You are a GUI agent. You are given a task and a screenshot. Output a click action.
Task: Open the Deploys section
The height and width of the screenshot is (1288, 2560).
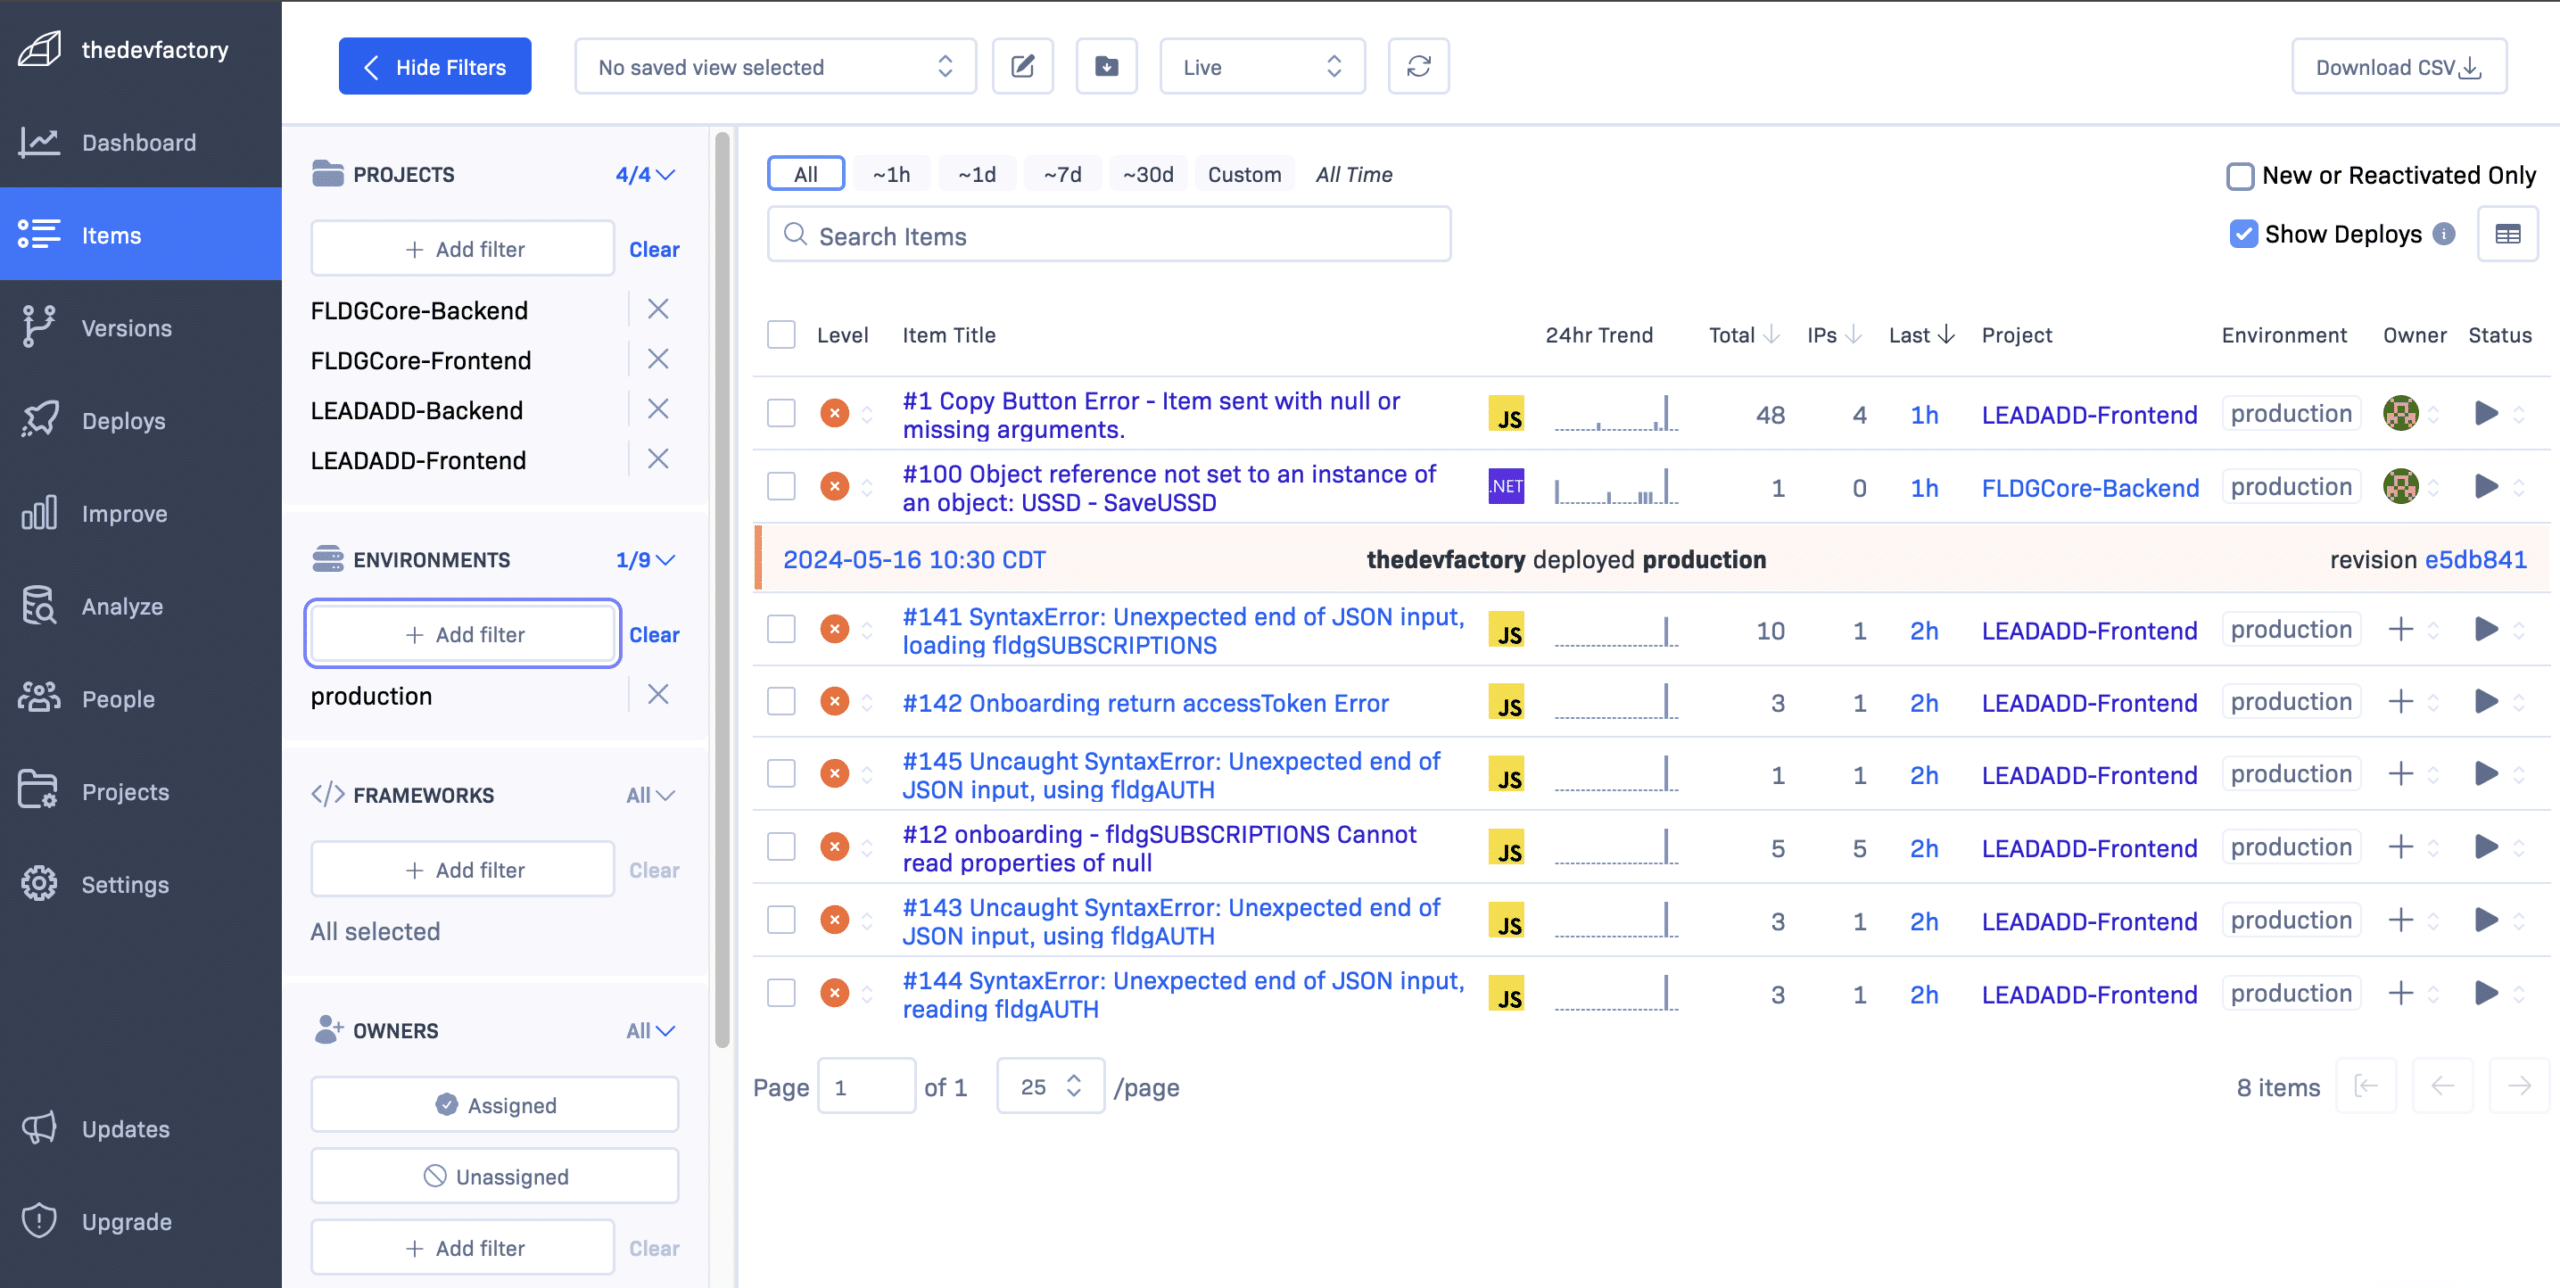122,420
